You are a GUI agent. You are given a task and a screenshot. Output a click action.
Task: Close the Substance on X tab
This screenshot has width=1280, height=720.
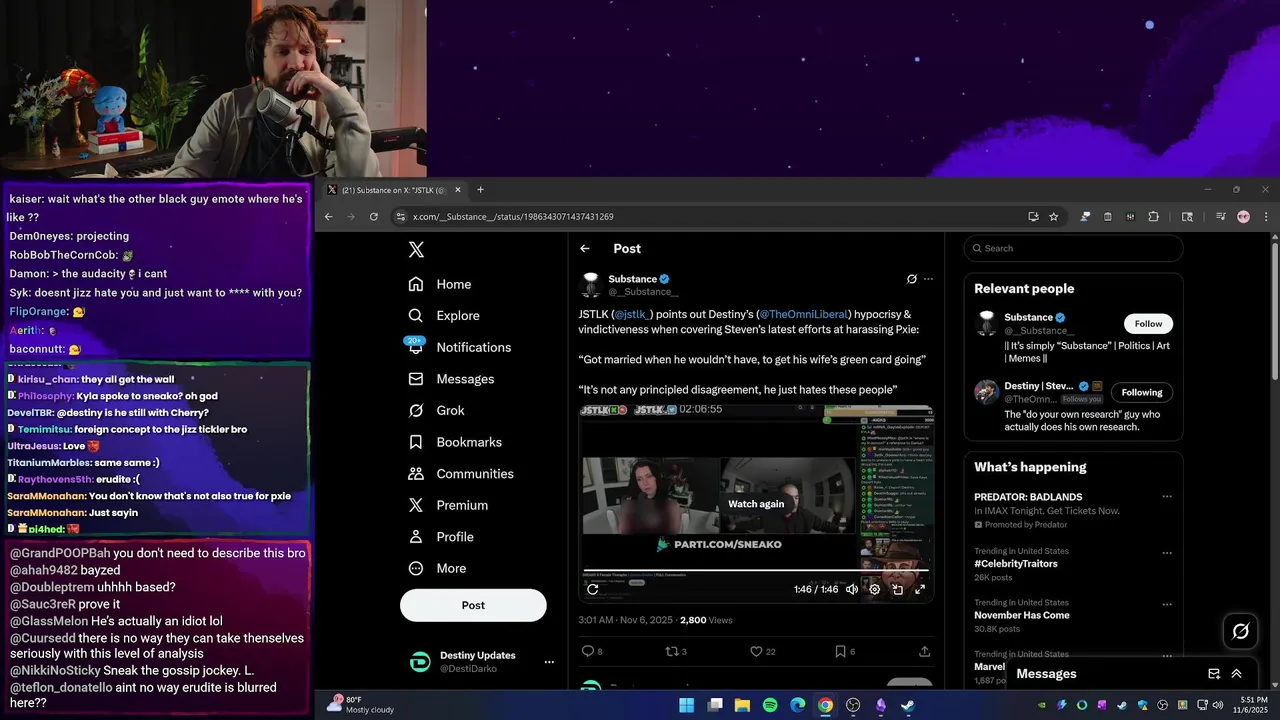[458, 190]
